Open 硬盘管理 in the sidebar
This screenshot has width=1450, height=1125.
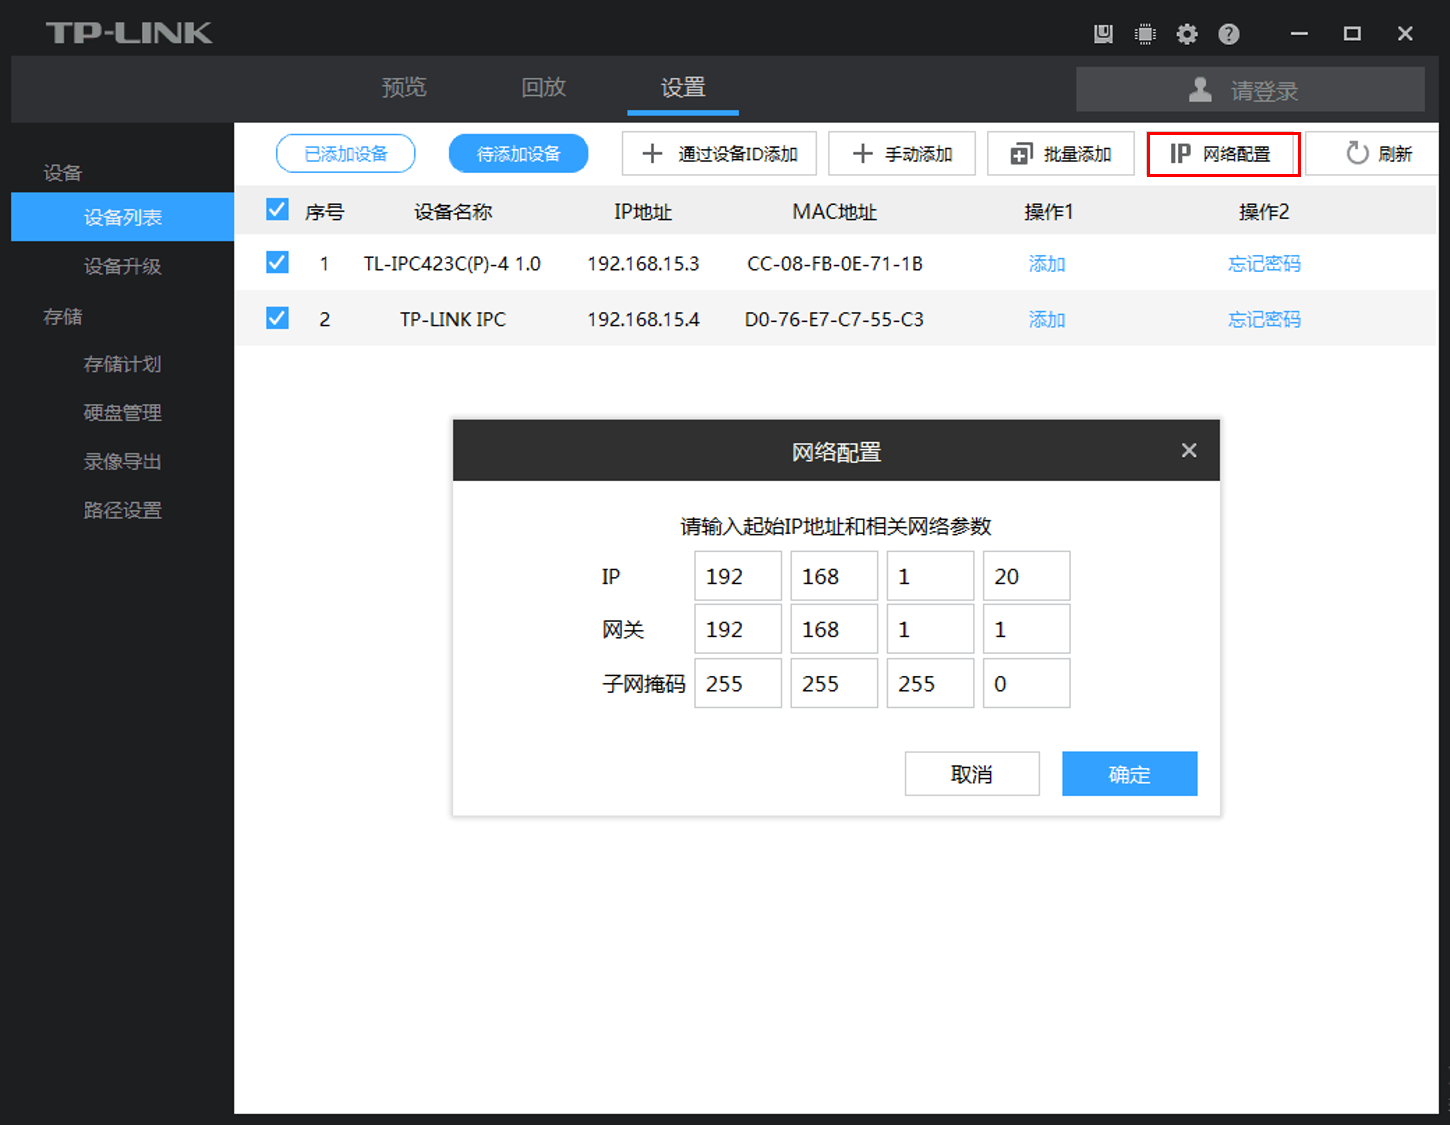pyautogui.click(x=122, y=413)
